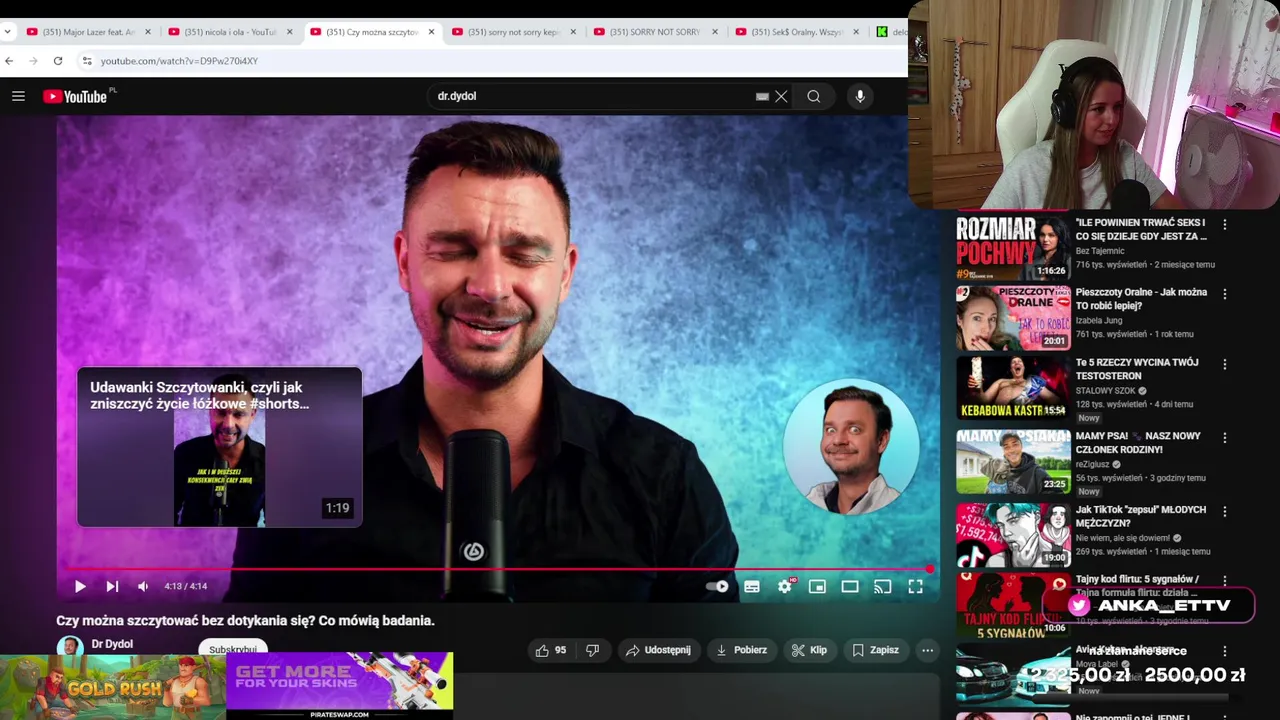Viewport: 1280px width, 720px height.
Task: Click the Pobierz download button
Action: tap(741, 650)
